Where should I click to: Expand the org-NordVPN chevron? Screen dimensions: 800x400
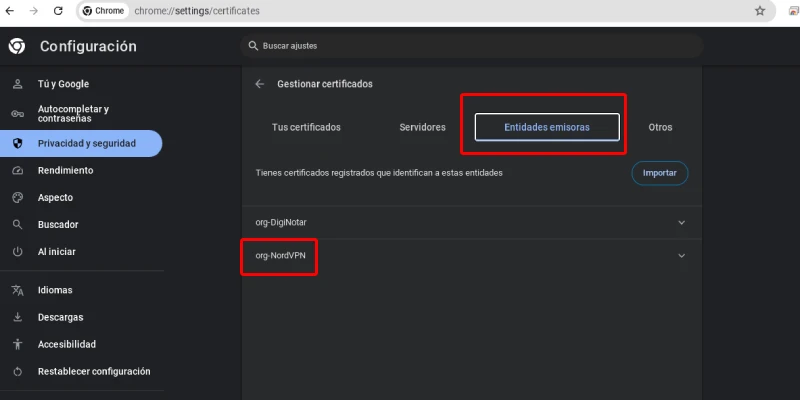[682, 256]
